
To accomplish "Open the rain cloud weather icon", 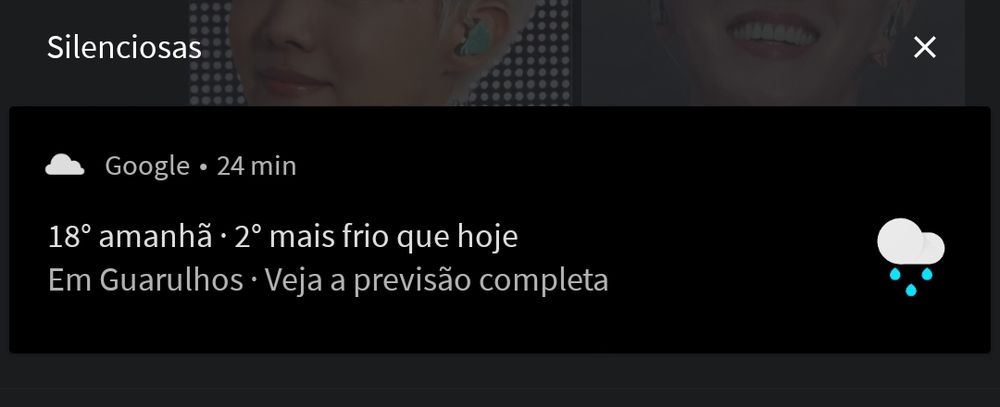I will point(911,256).
